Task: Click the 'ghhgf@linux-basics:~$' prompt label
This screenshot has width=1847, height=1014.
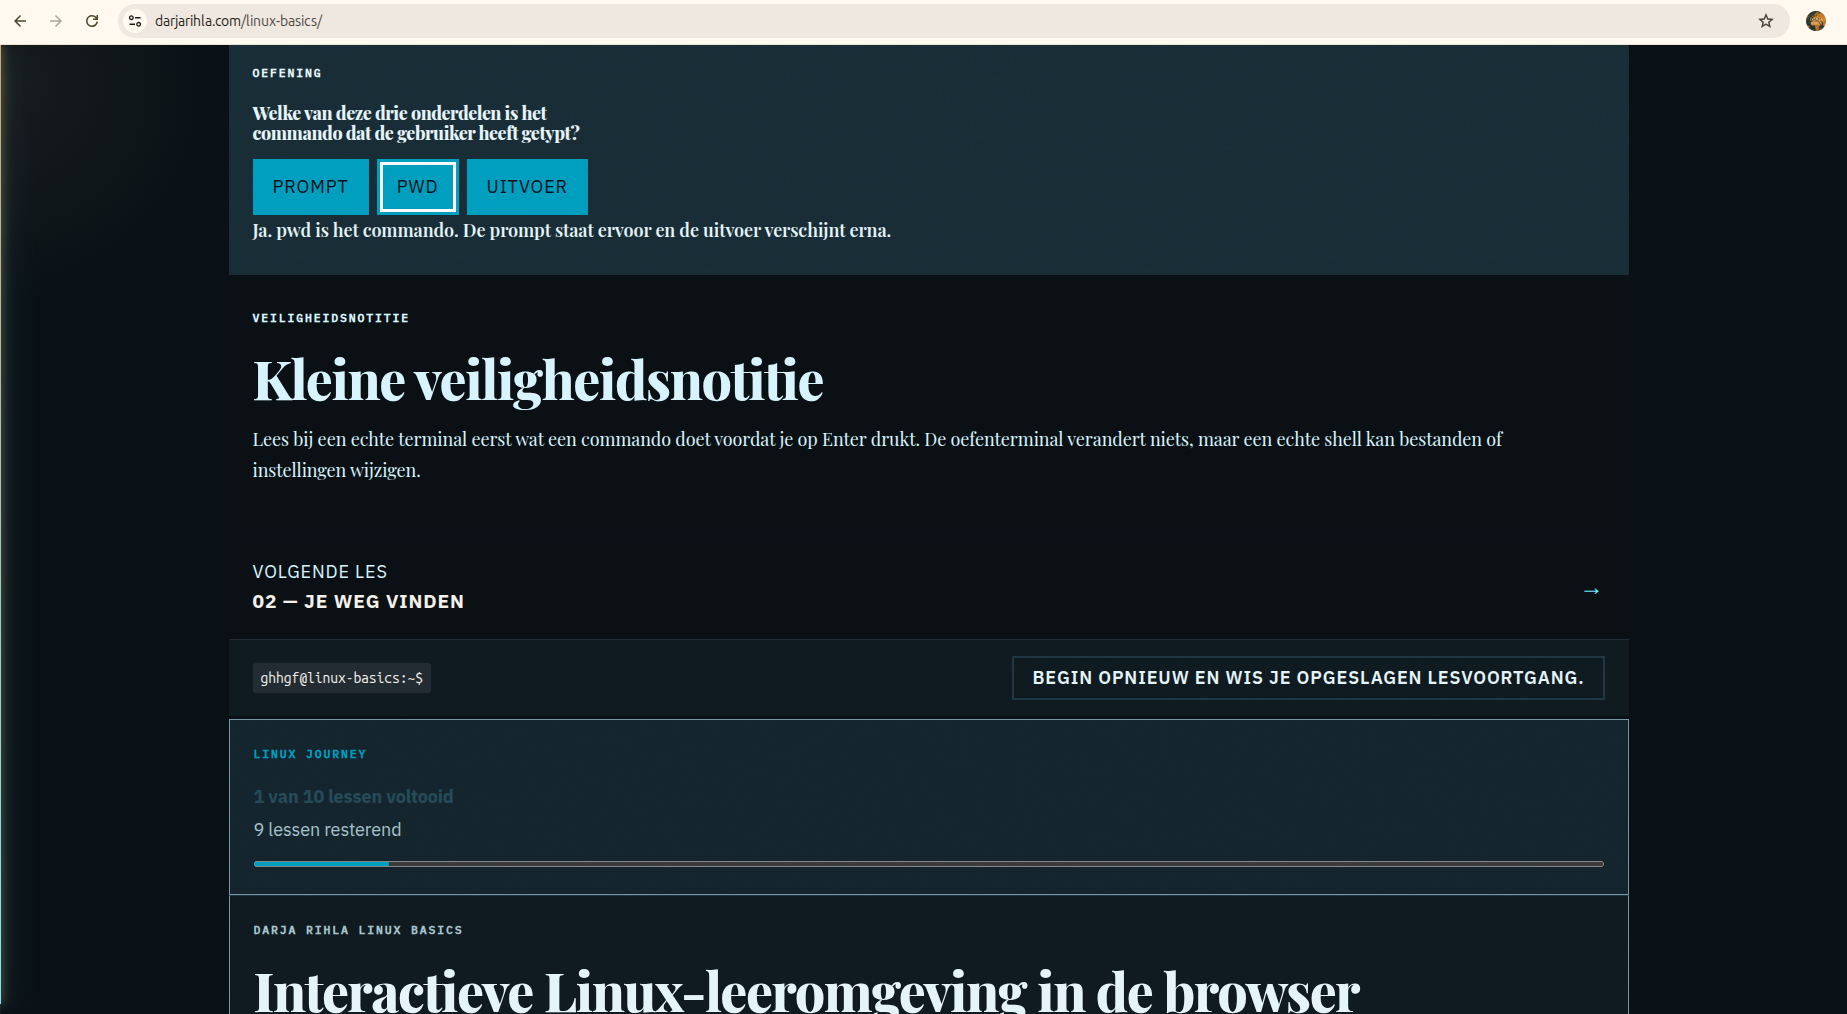Action: point(341,678)
